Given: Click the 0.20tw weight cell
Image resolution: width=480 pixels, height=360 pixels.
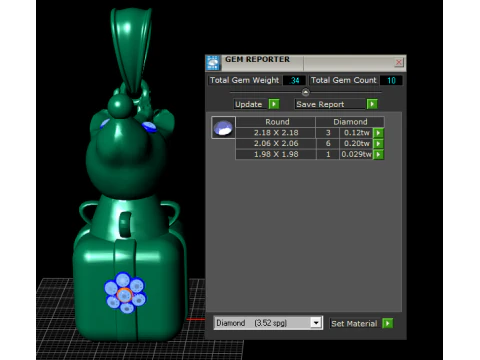Looking at the screenshot, I should 356,144.
